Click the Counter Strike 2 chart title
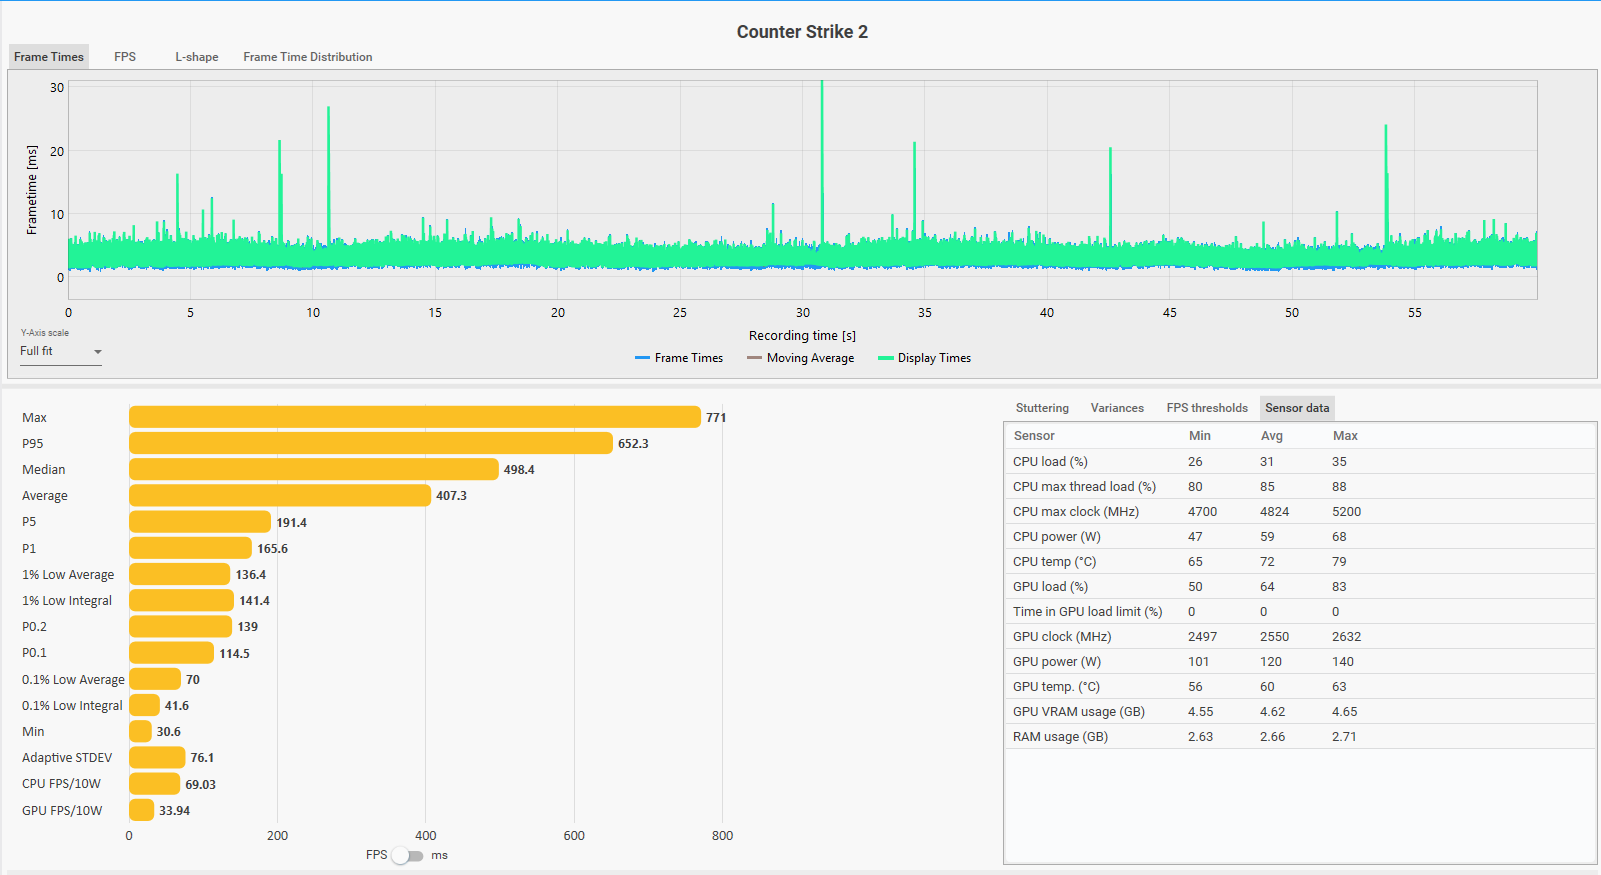The height and width of the screenshot is (875, 1601). tap(802, 32)
